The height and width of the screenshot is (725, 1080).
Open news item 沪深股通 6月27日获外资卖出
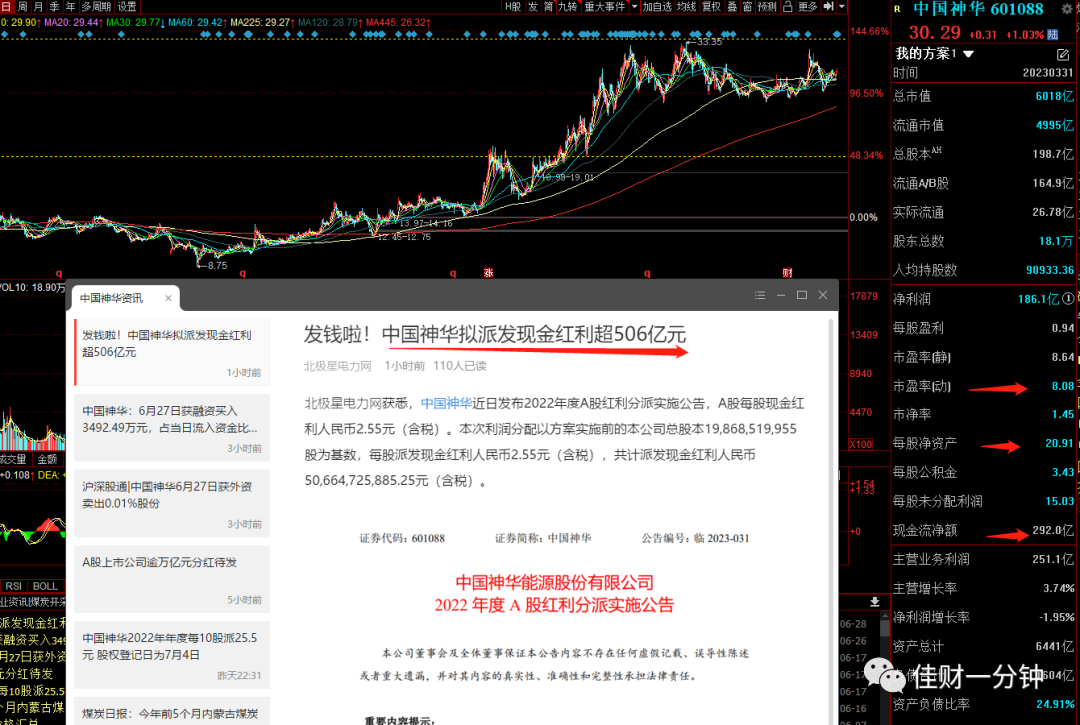tap(172, 503)
